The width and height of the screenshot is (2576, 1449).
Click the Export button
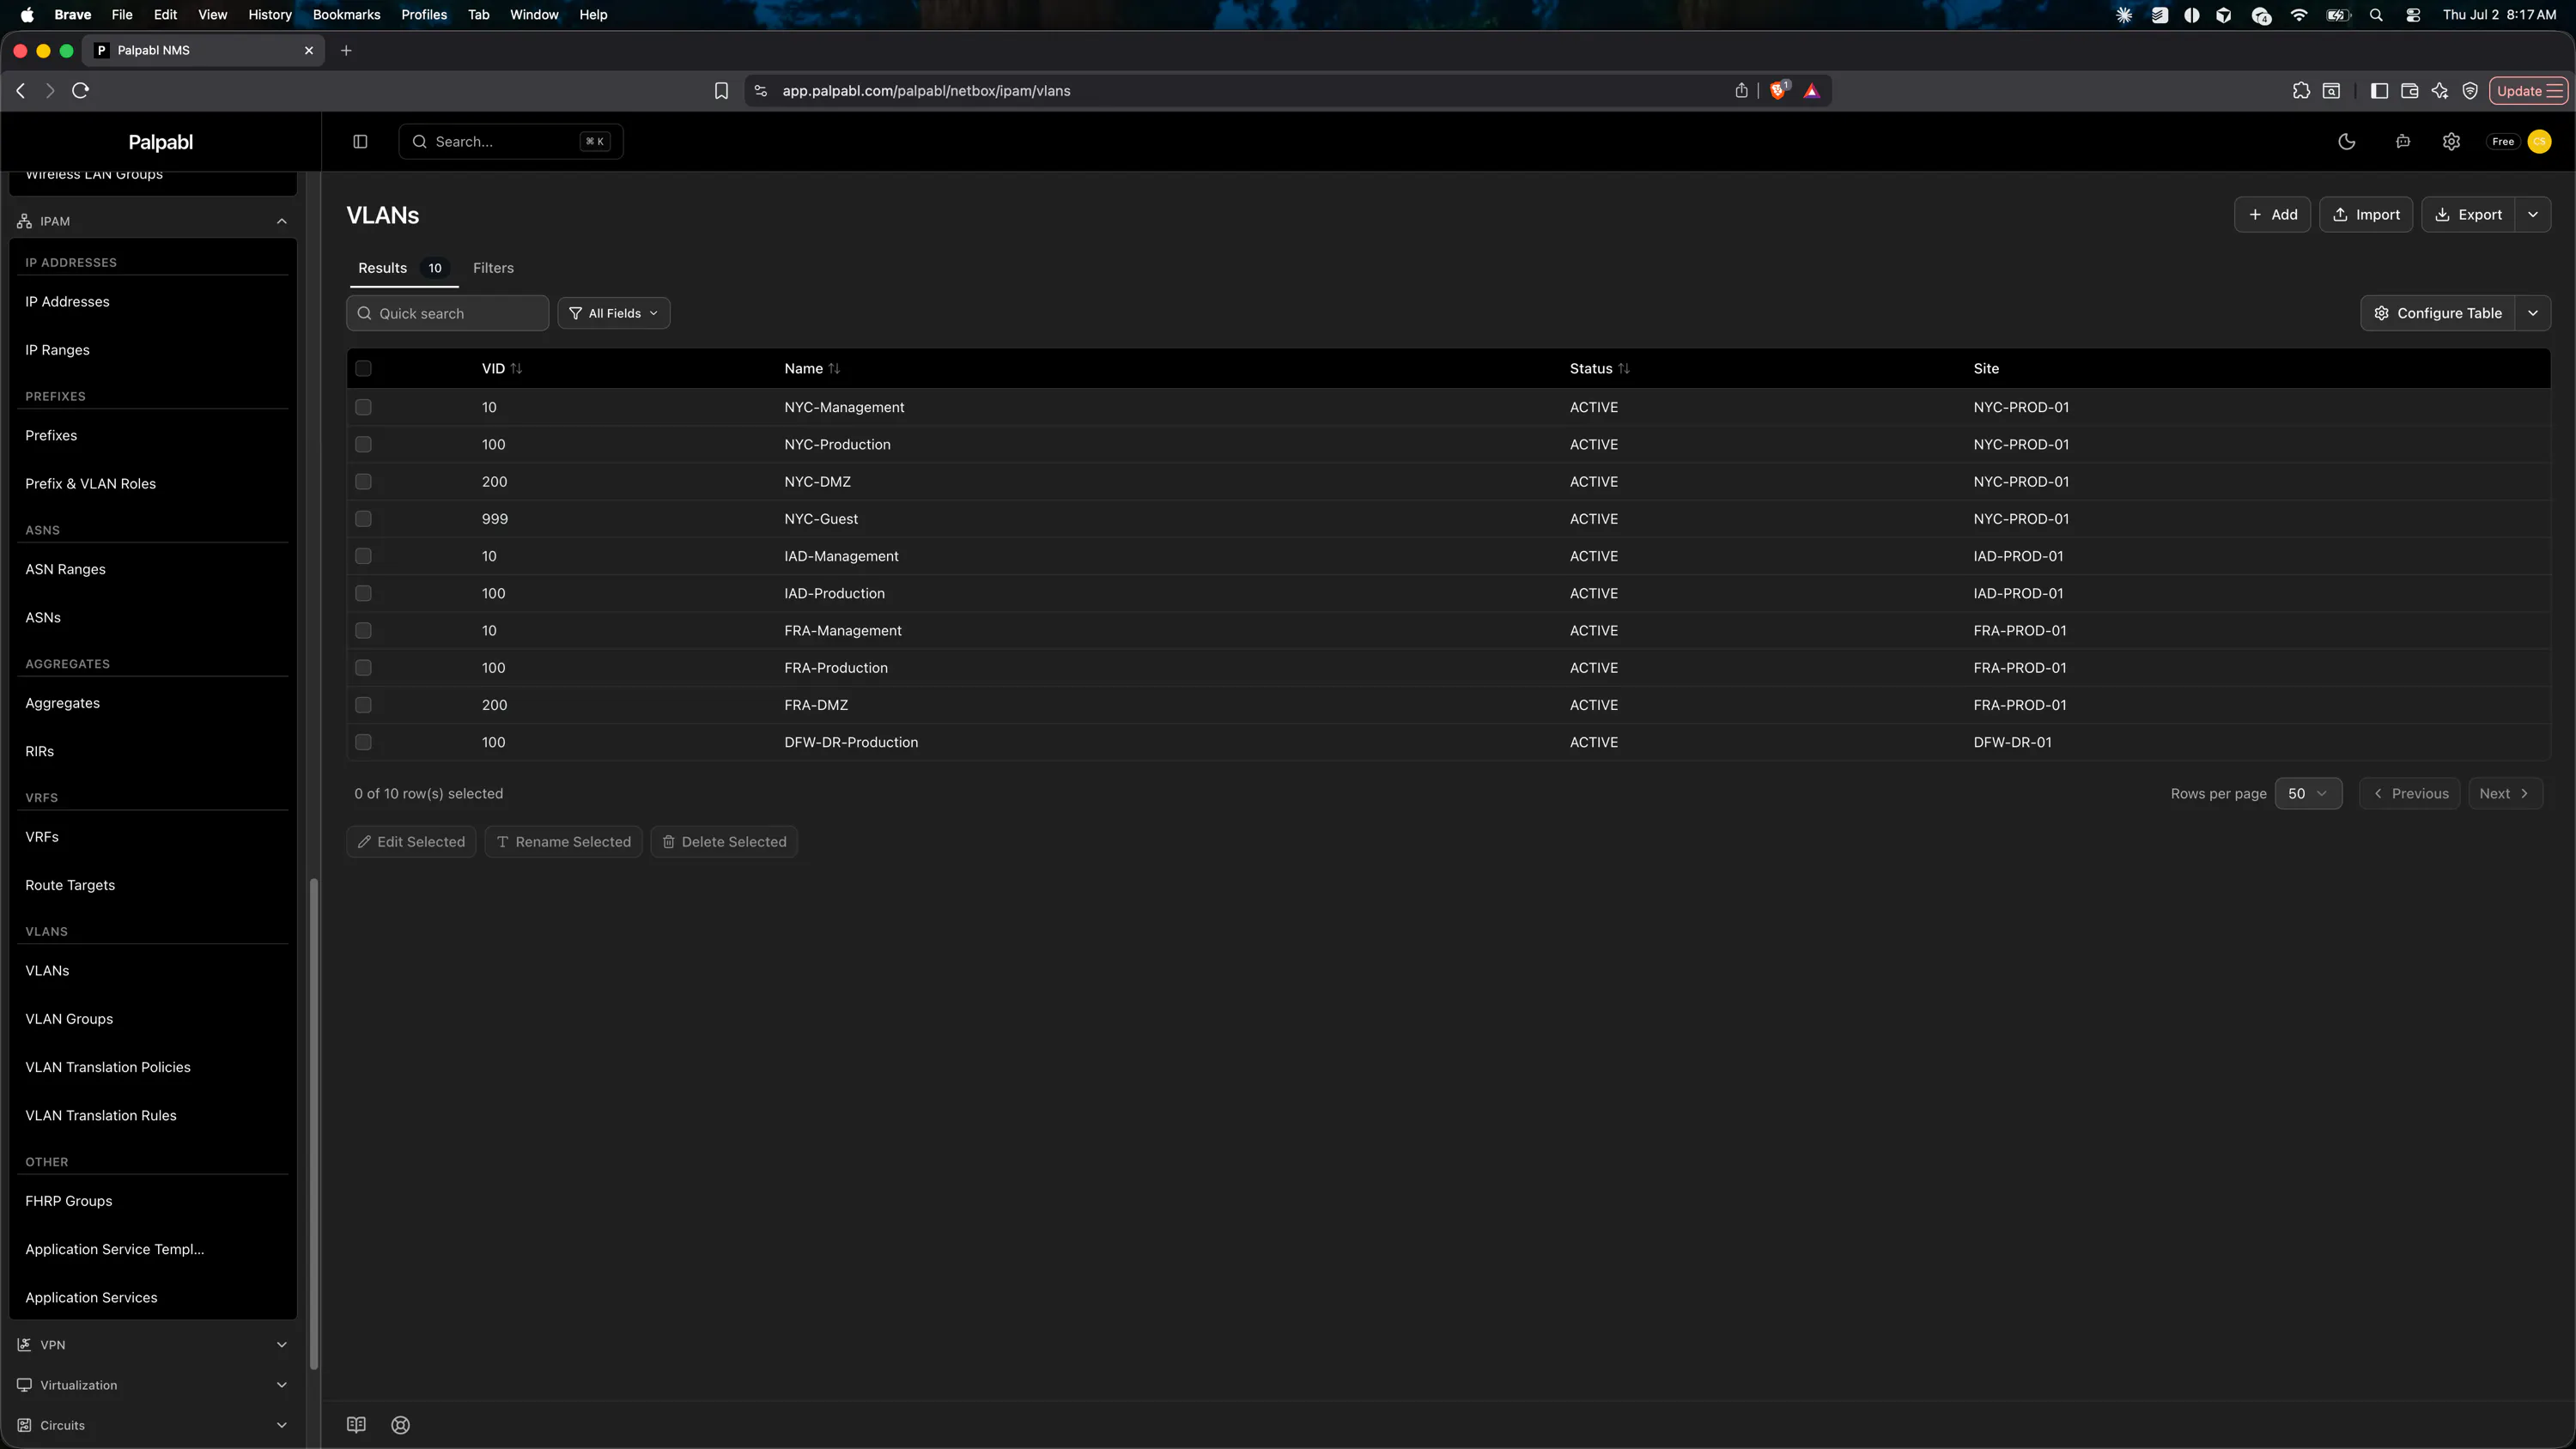tap(2468, 215)
